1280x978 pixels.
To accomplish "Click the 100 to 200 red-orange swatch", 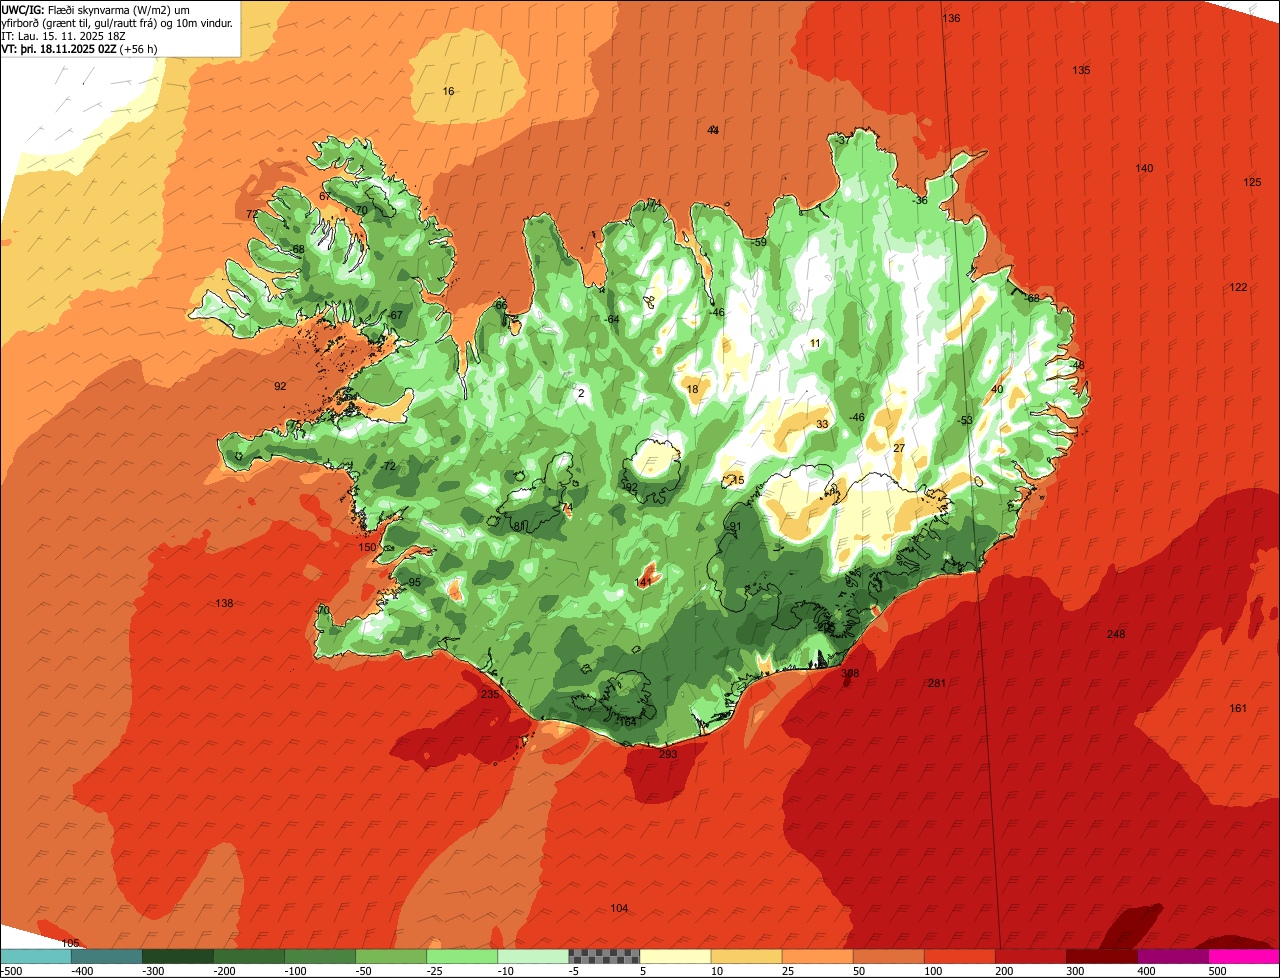I will point(959,956).
